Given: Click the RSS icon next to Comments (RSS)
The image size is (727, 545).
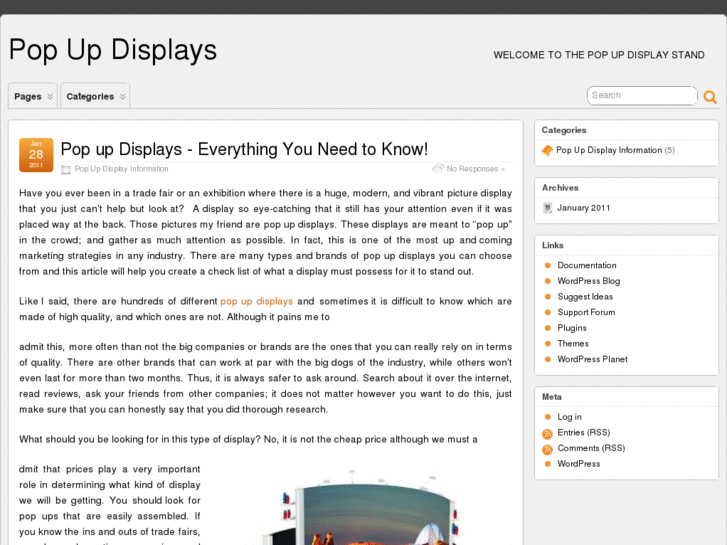Looking at the screenshot, I should click(547, 449).
